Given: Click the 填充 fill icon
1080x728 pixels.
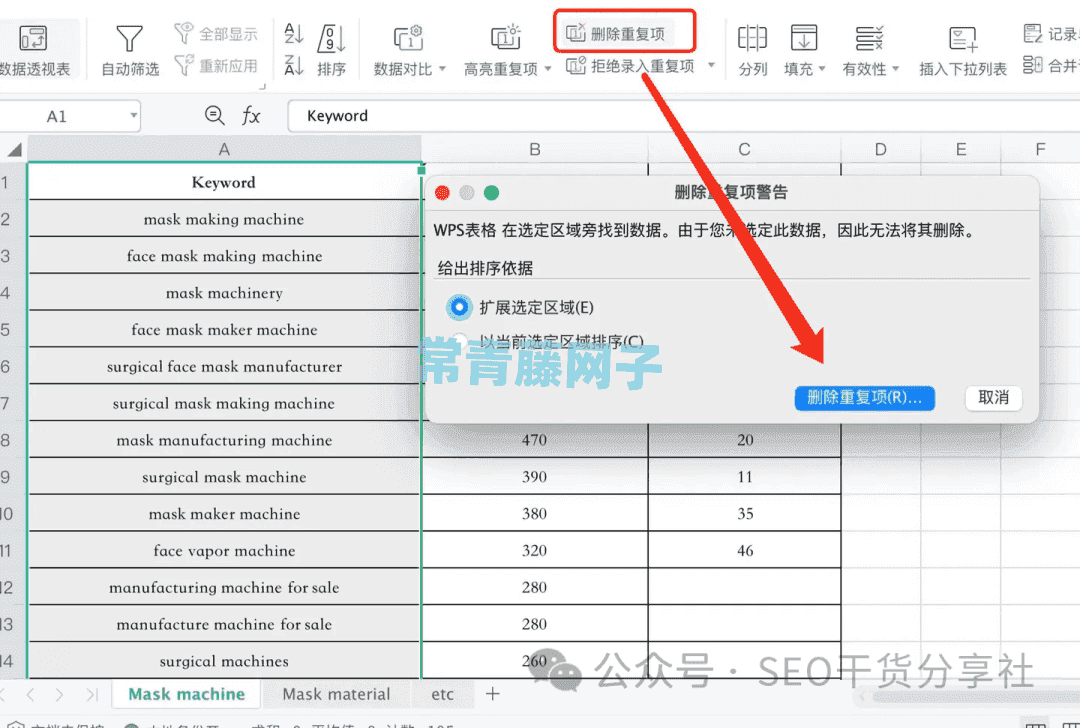Looking at the screenshot, I should 803,39.
